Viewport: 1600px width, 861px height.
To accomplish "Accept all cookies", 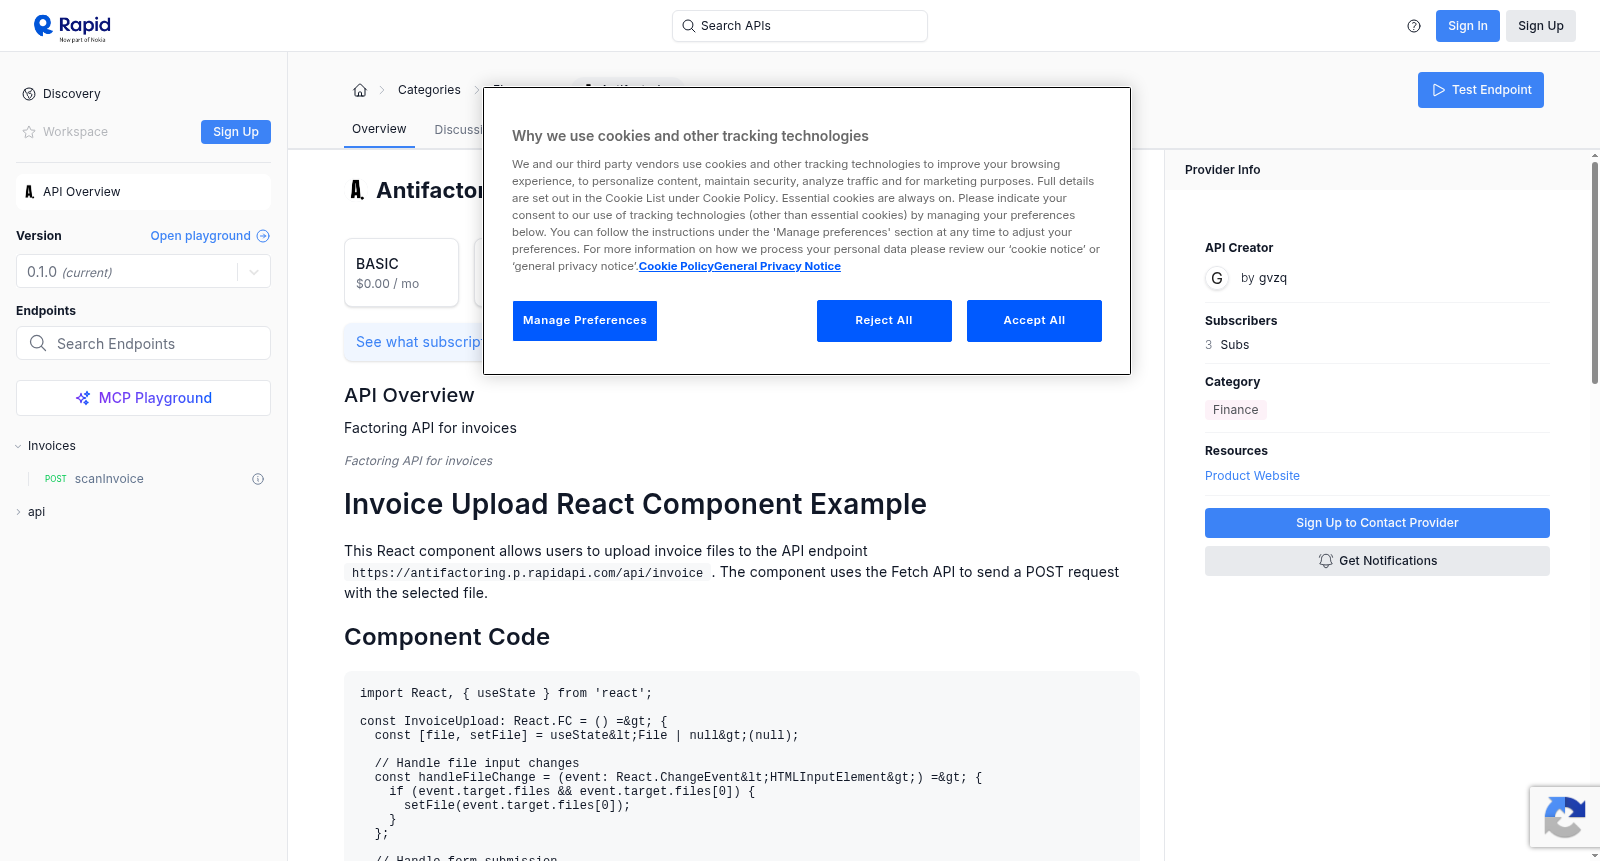I will click(x=1034, y=321).
